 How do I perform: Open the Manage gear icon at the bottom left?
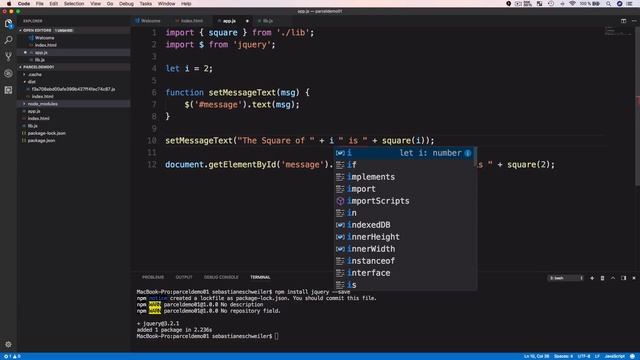(x=8, y=344)
